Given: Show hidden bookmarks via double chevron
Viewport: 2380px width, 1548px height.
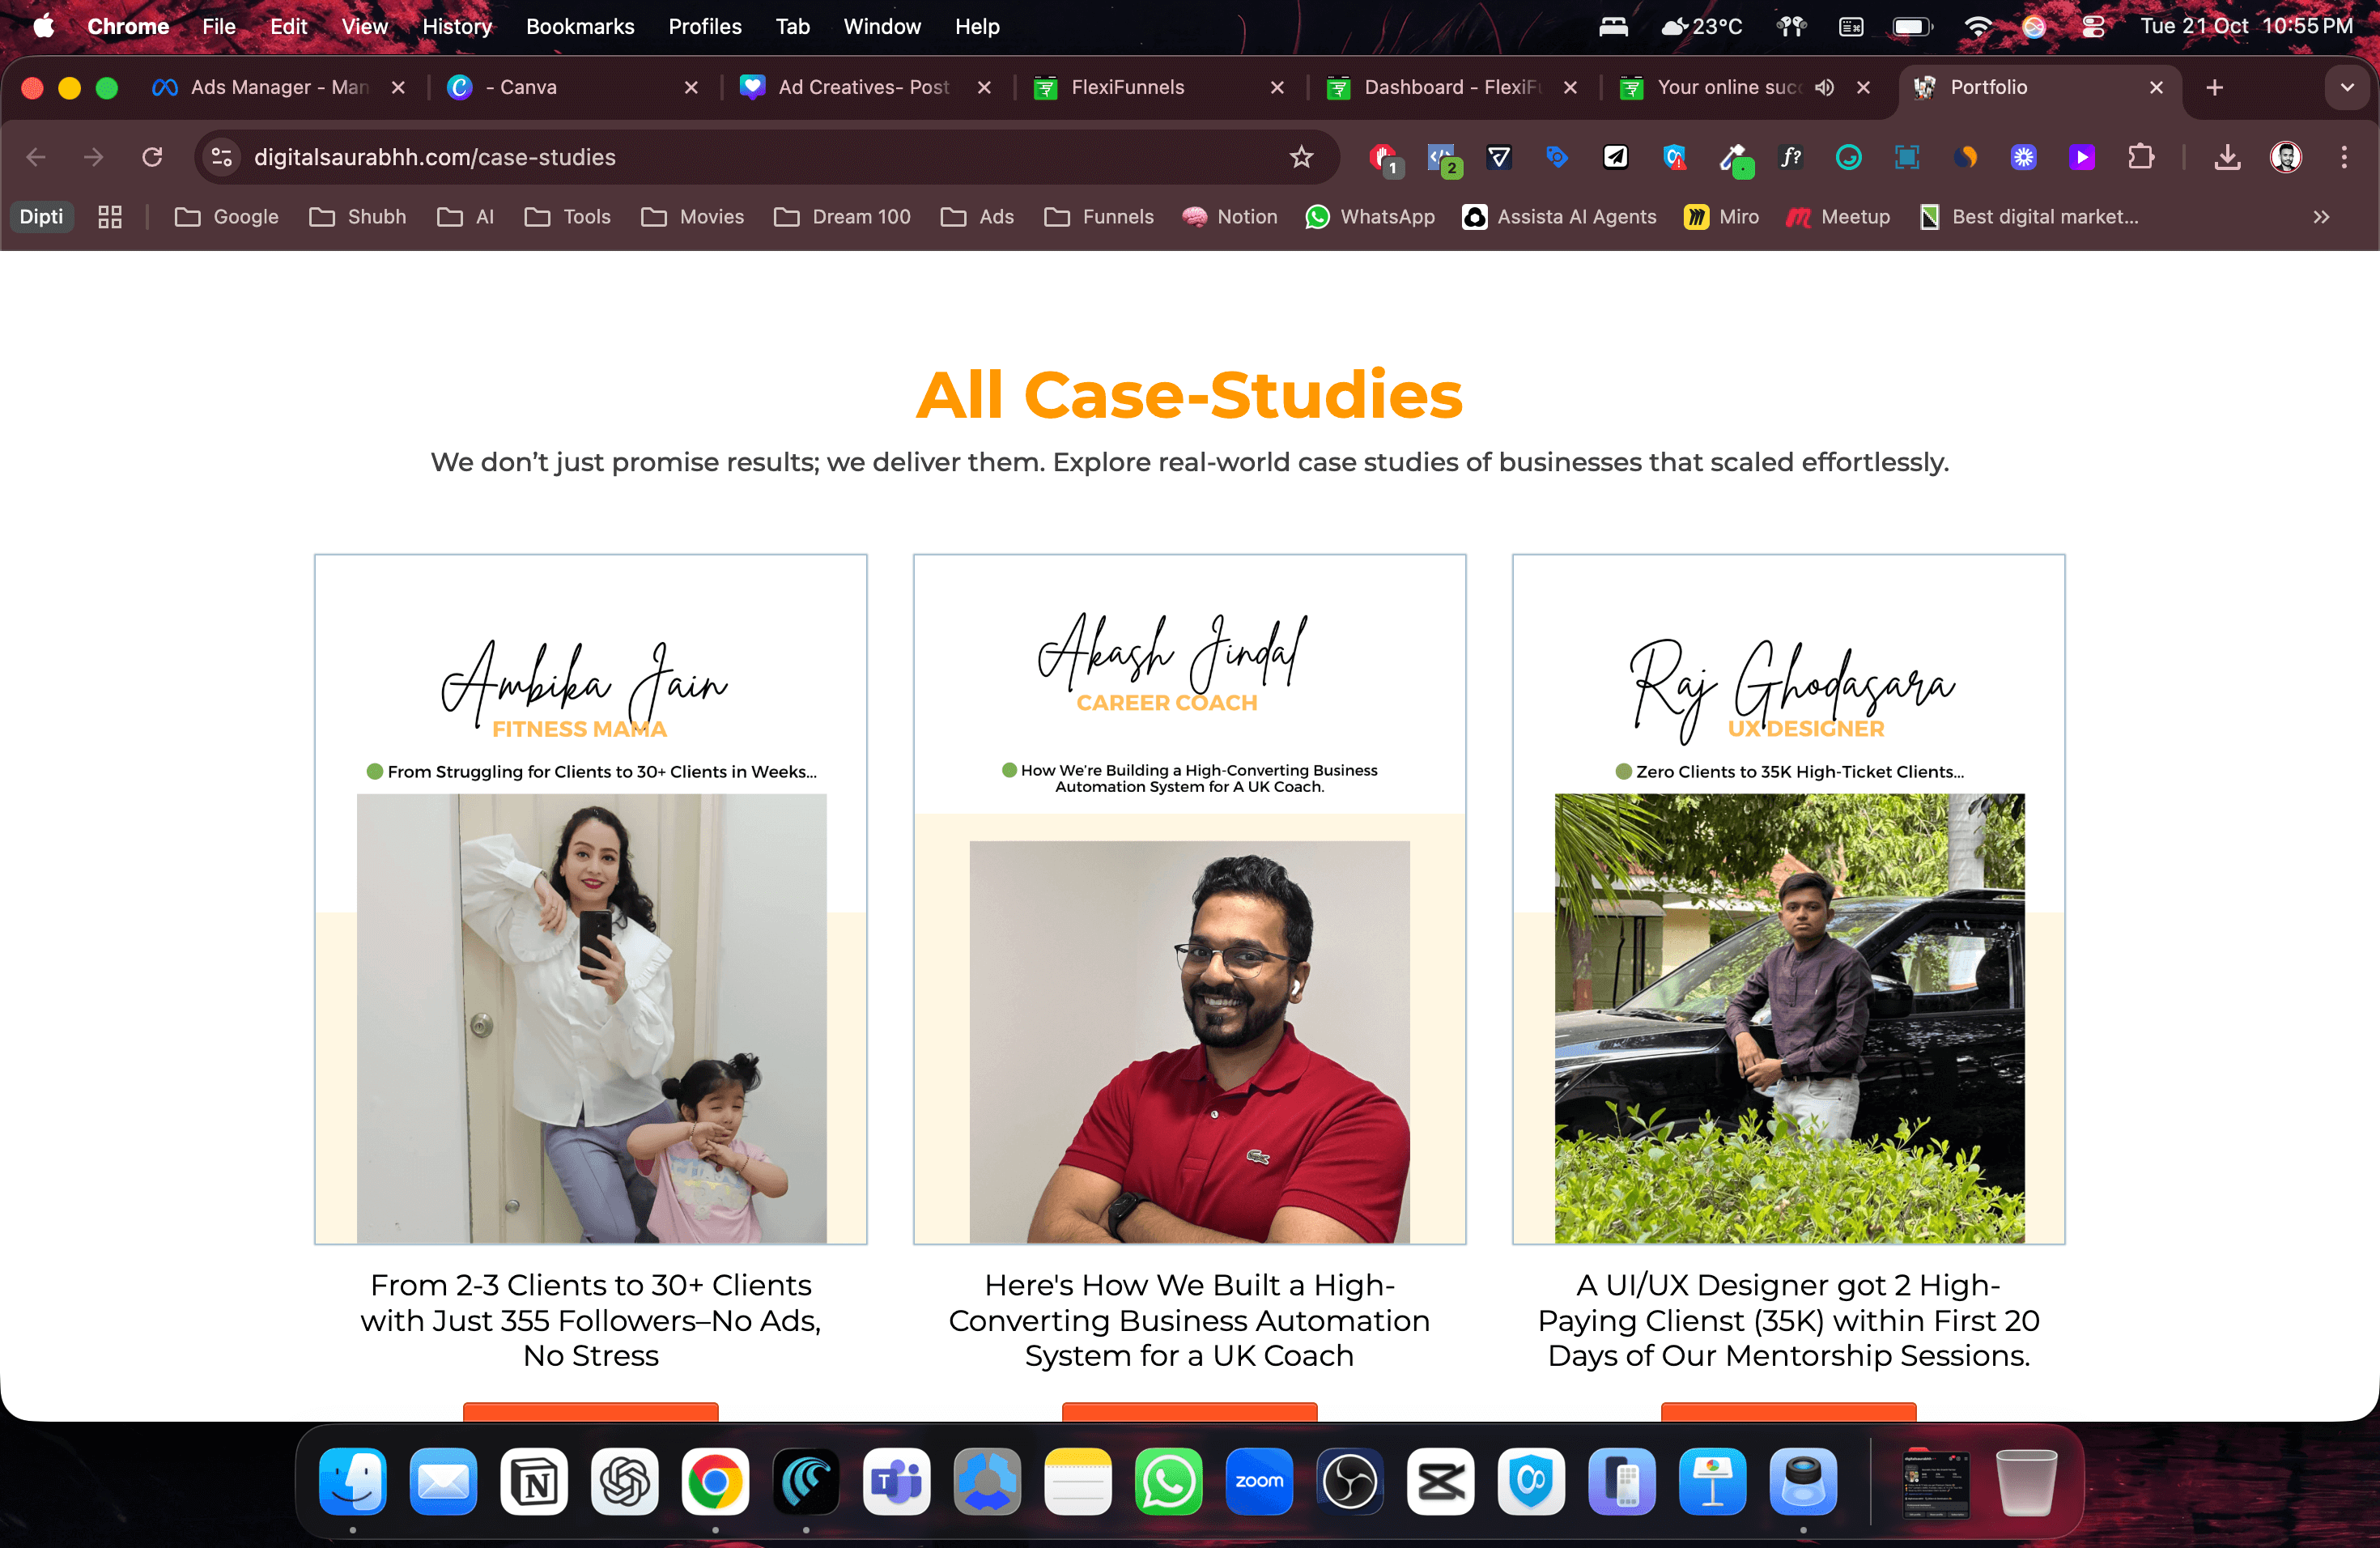Looking at the screenshot, I should pyautogui.click(x=2321, y=217).
